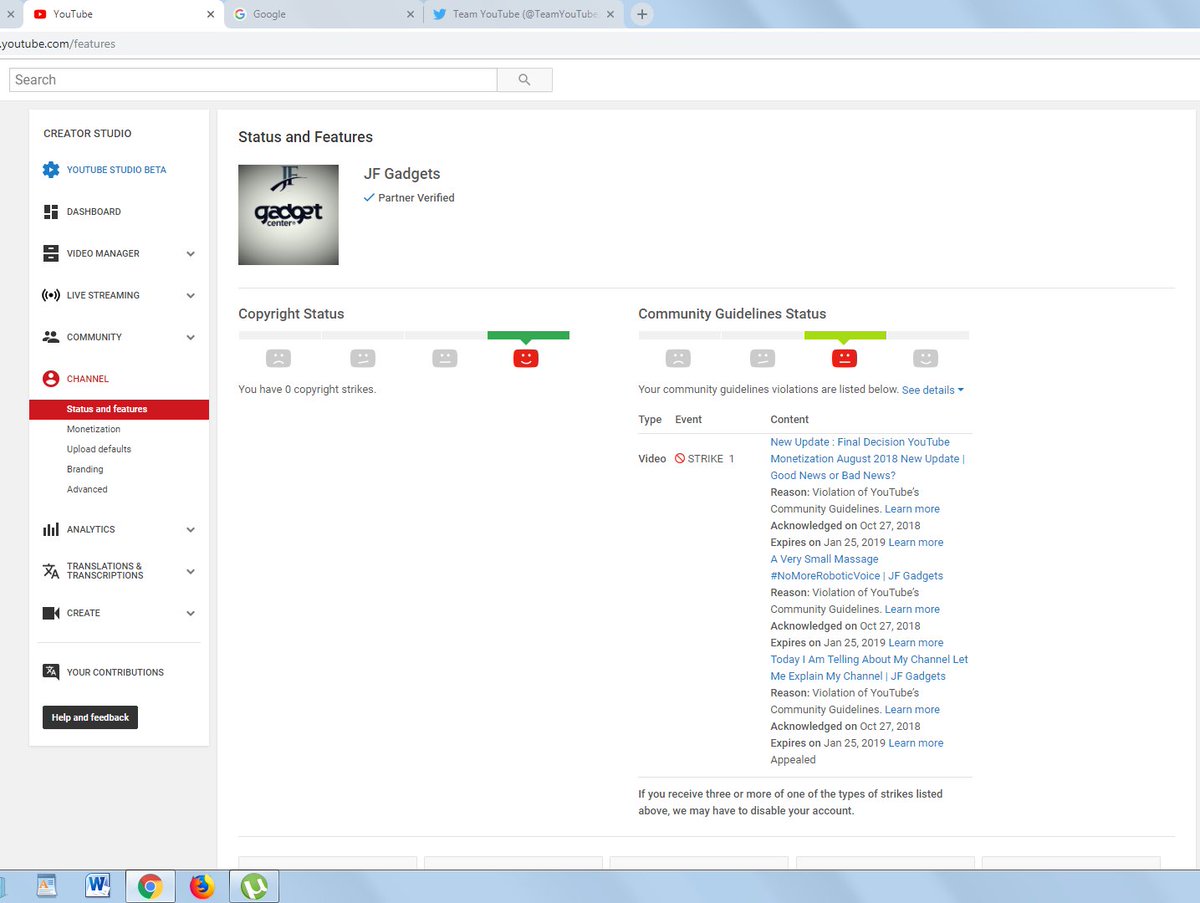Open the Branding menu item

click(85, 469)
